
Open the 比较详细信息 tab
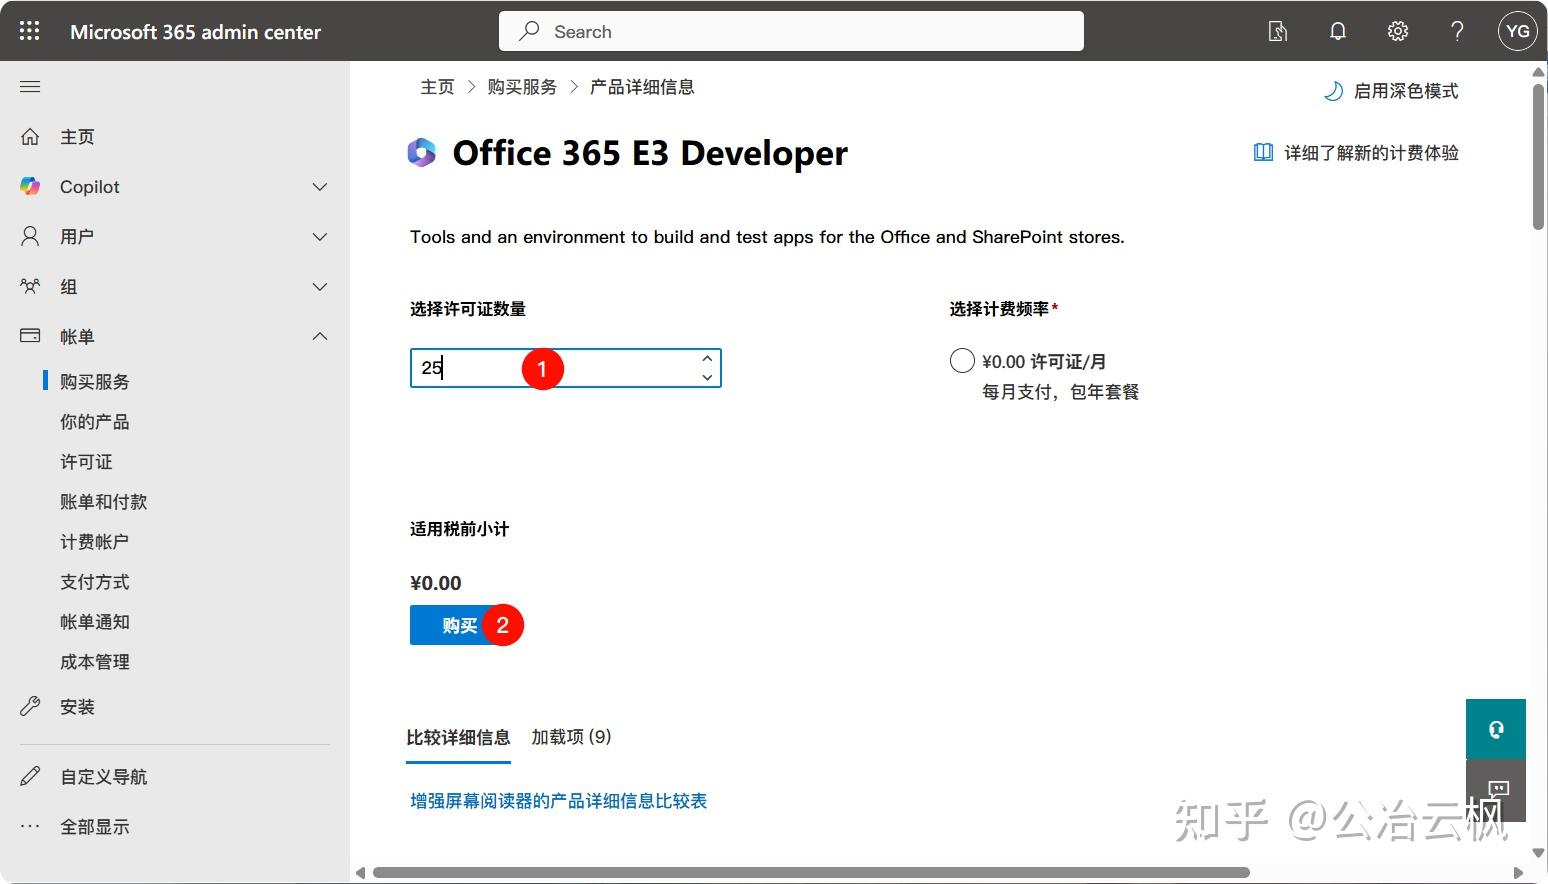[x=458, y=737]
